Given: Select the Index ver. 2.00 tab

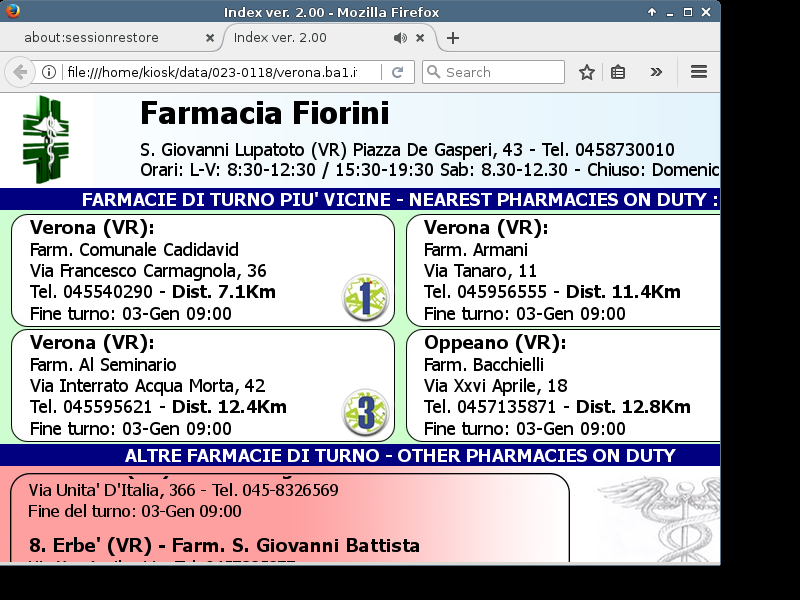Looking at the screenshot, I should pos(300,38).
